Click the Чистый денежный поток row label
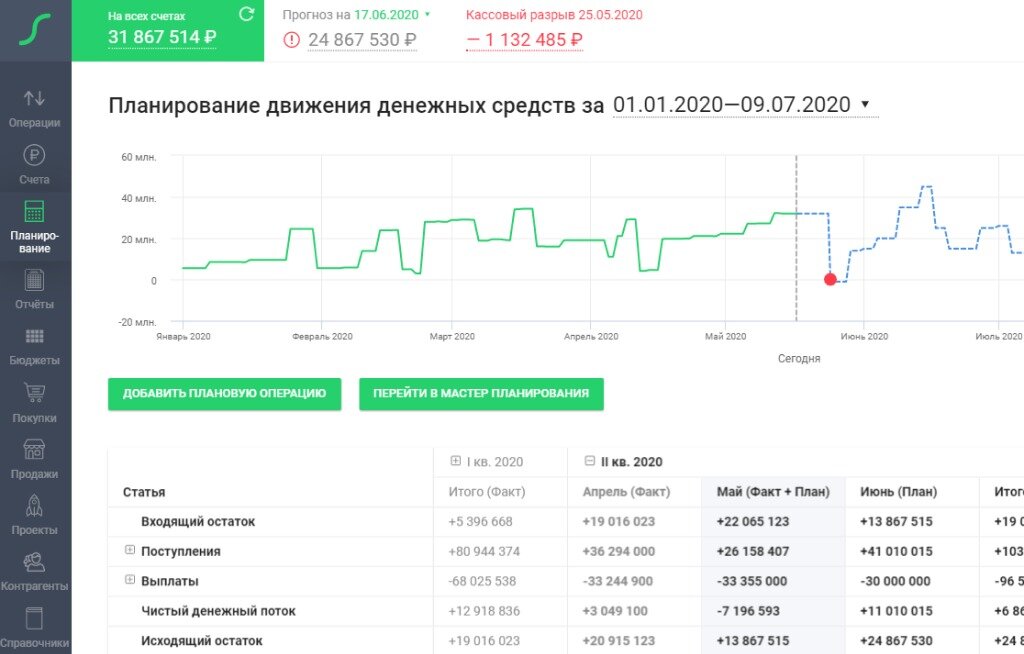The width and height of the screenshot is (1024, 654). click(x=218, y=611)
